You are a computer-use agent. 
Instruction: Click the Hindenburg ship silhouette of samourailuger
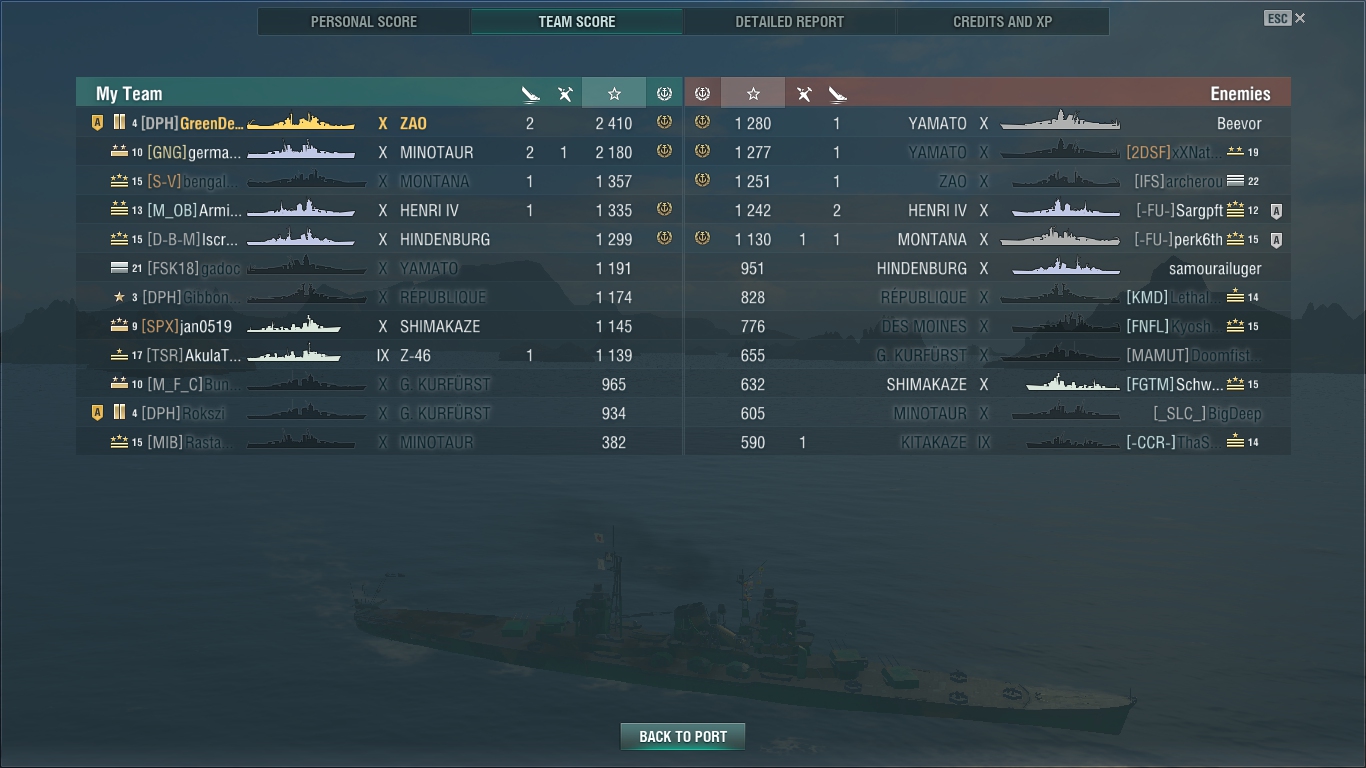click(1066, 267)
